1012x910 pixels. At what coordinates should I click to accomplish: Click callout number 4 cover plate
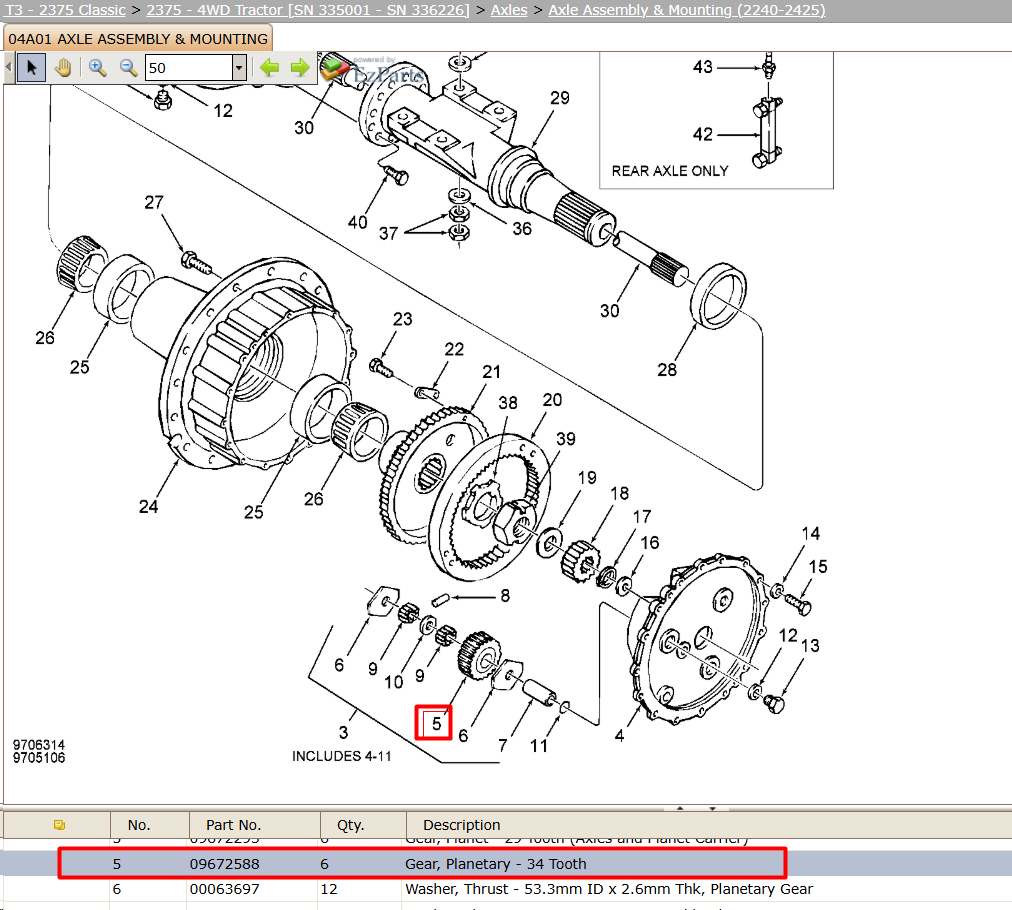click(x=620, y=736)
